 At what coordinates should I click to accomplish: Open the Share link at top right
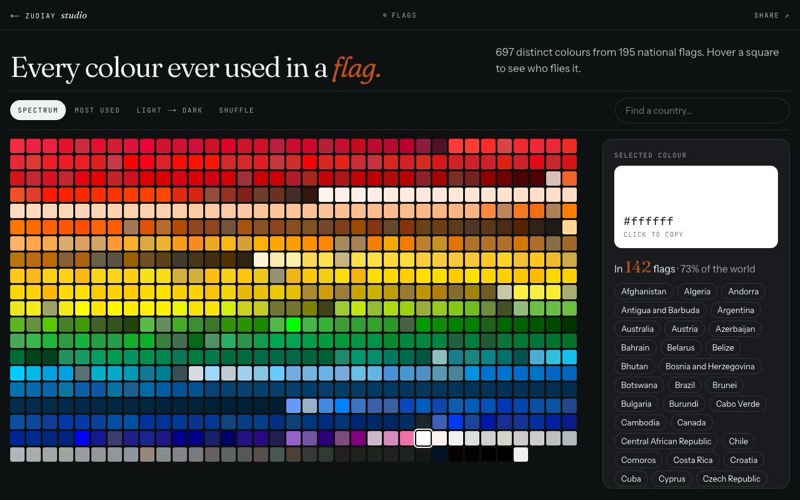click(771, 16)
